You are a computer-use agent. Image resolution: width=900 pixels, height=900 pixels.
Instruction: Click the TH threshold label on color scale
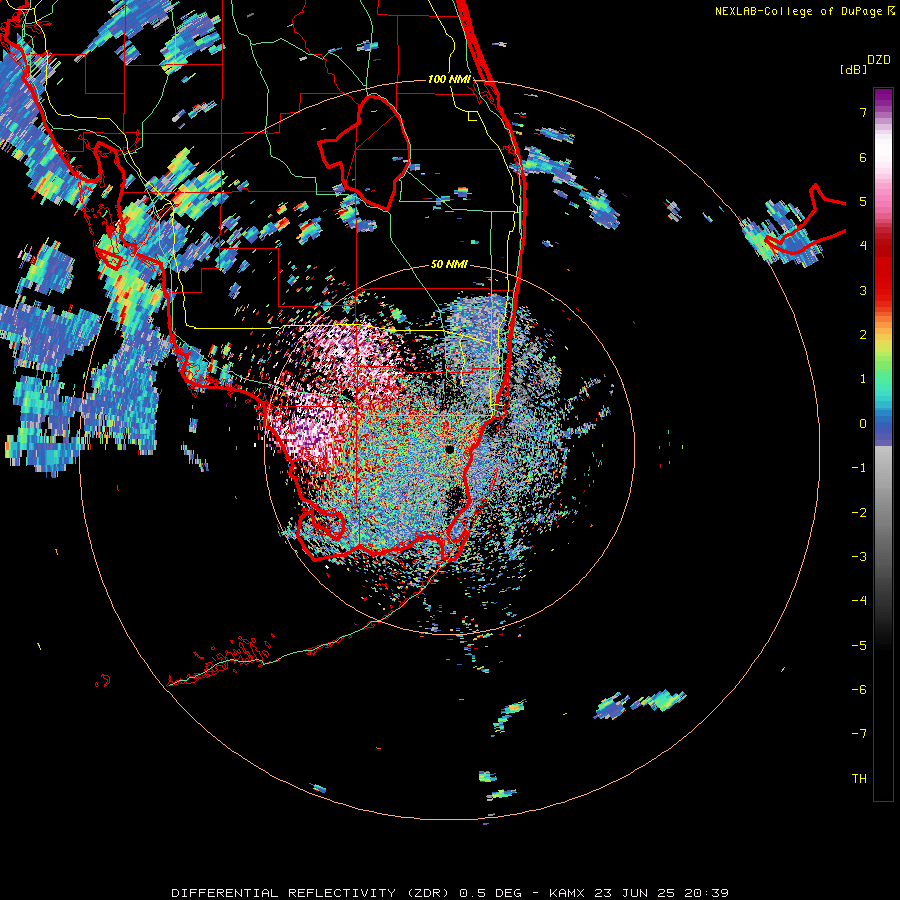(x=859, y=779)
